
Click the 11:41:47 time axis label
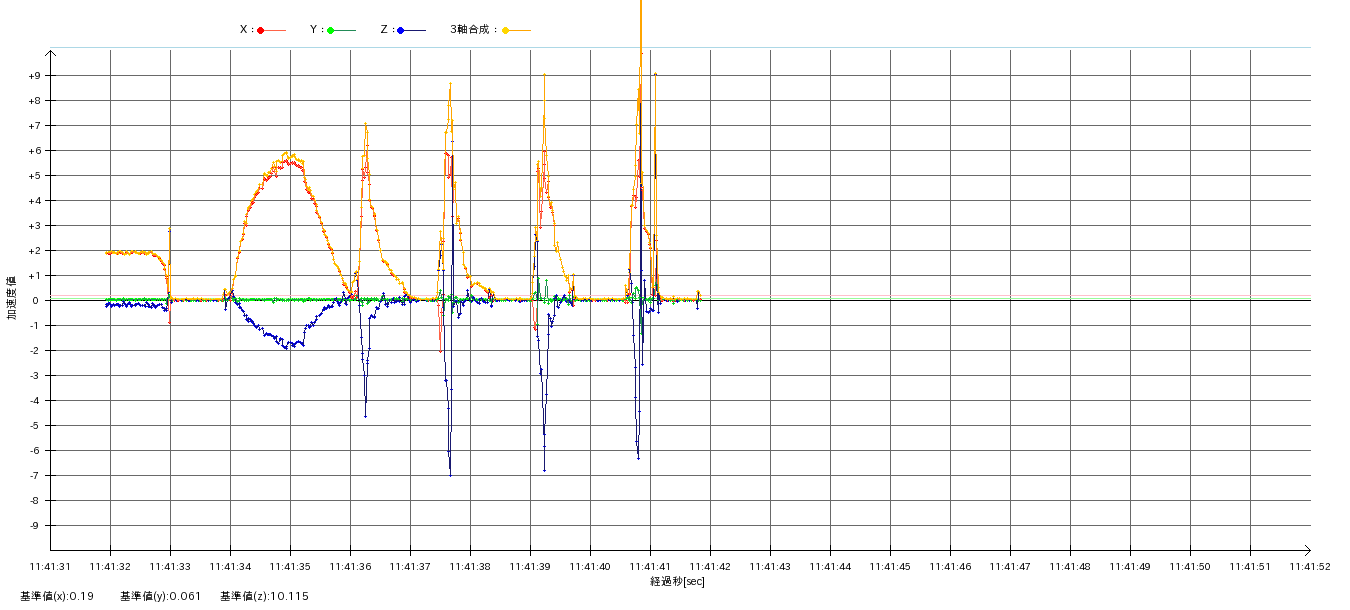[1010, 567]
